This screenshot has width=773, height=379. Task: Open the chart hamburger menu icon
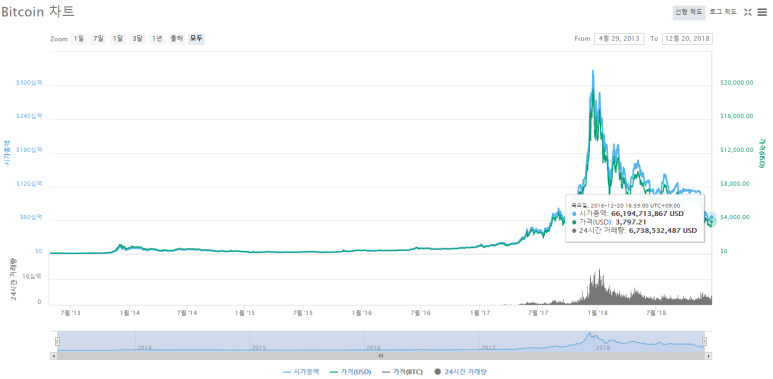pyautogui.click(x=762, y=12)
